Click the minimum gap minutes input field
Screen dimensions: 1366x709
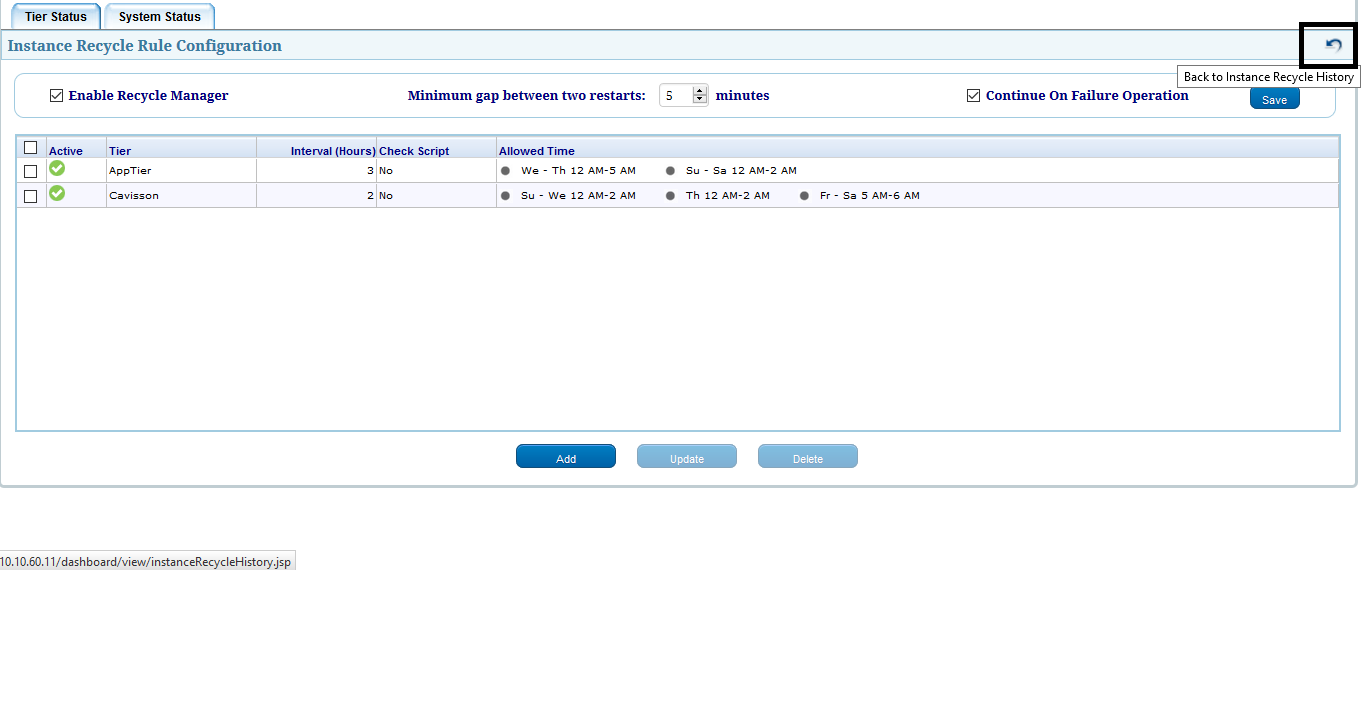675,96
